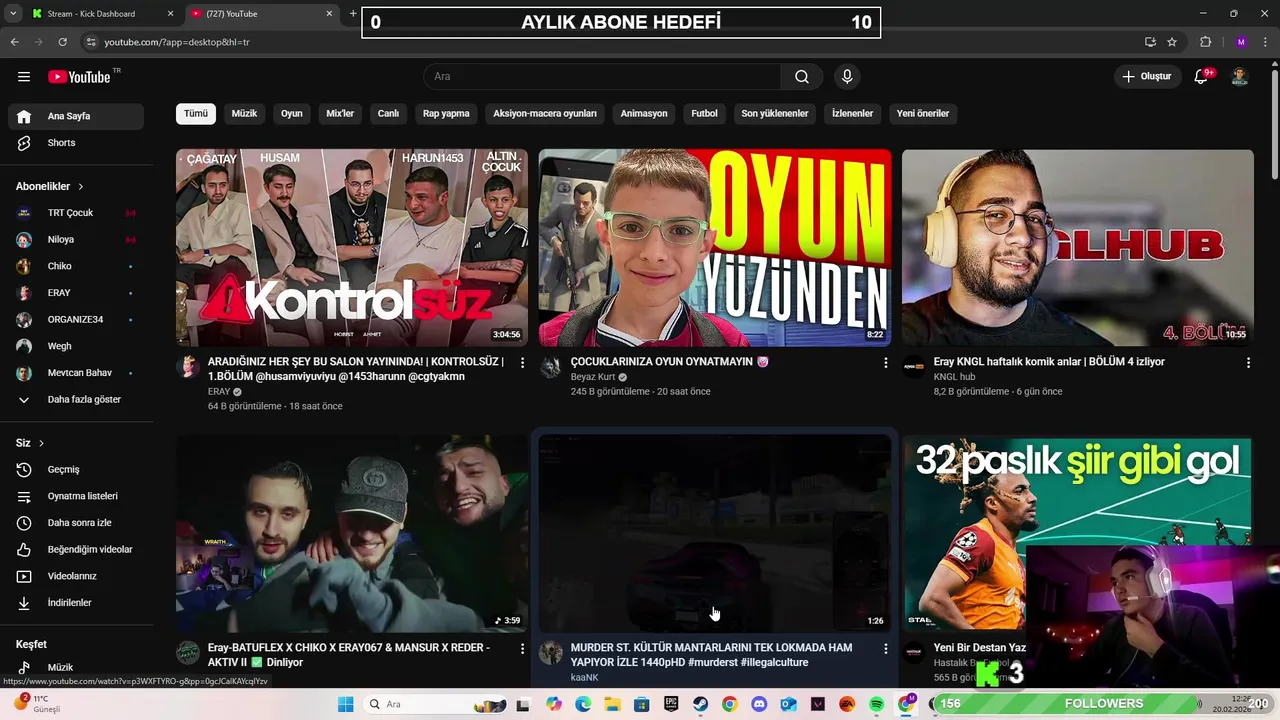Screen dimensions: 1280x720
Task: Expand Daha fazla göster subscriptions
Action: pos(76,400)
